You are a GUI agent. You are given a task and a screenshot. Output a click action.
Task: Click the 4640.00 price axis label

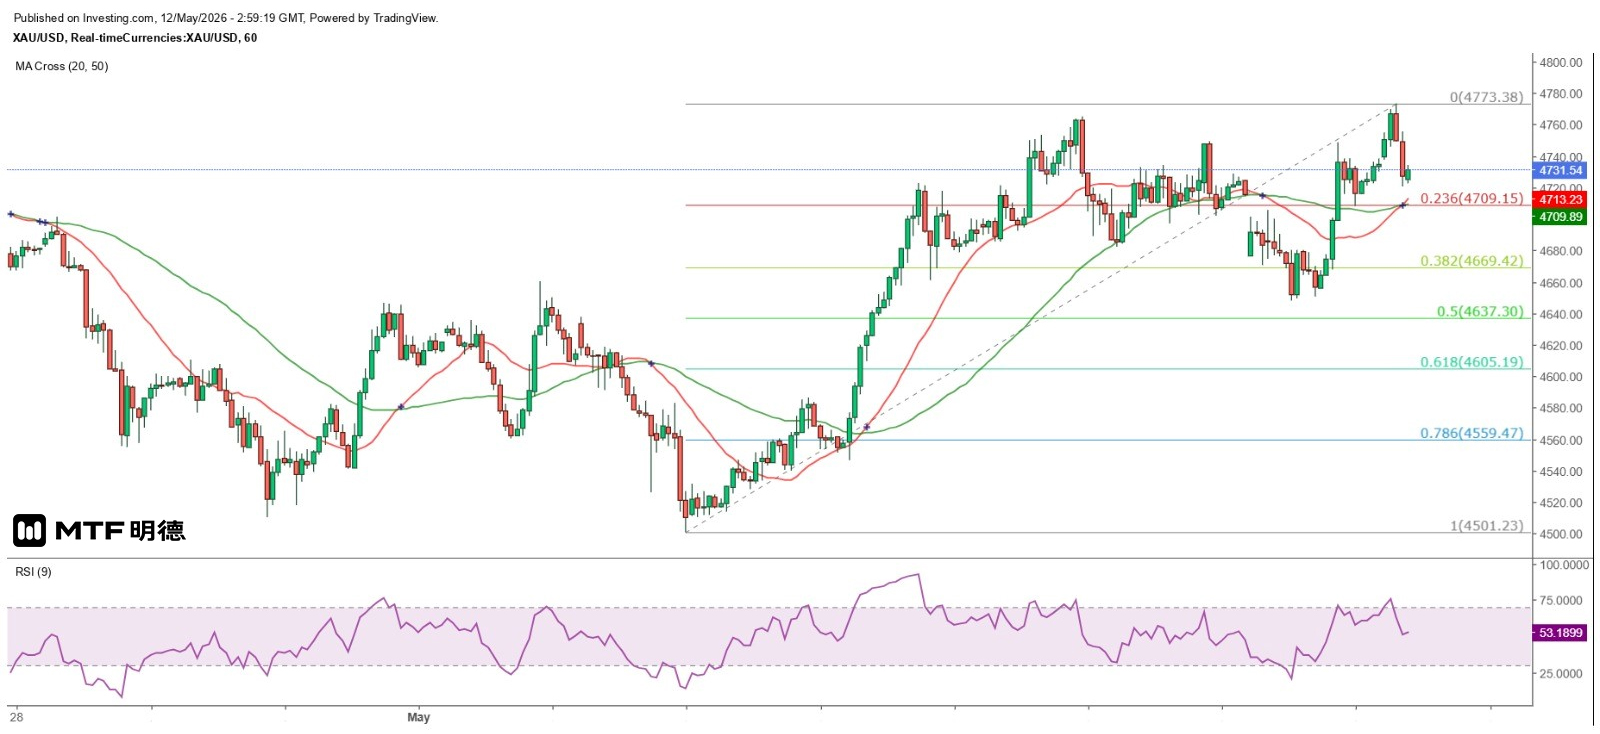[1561, 314]
